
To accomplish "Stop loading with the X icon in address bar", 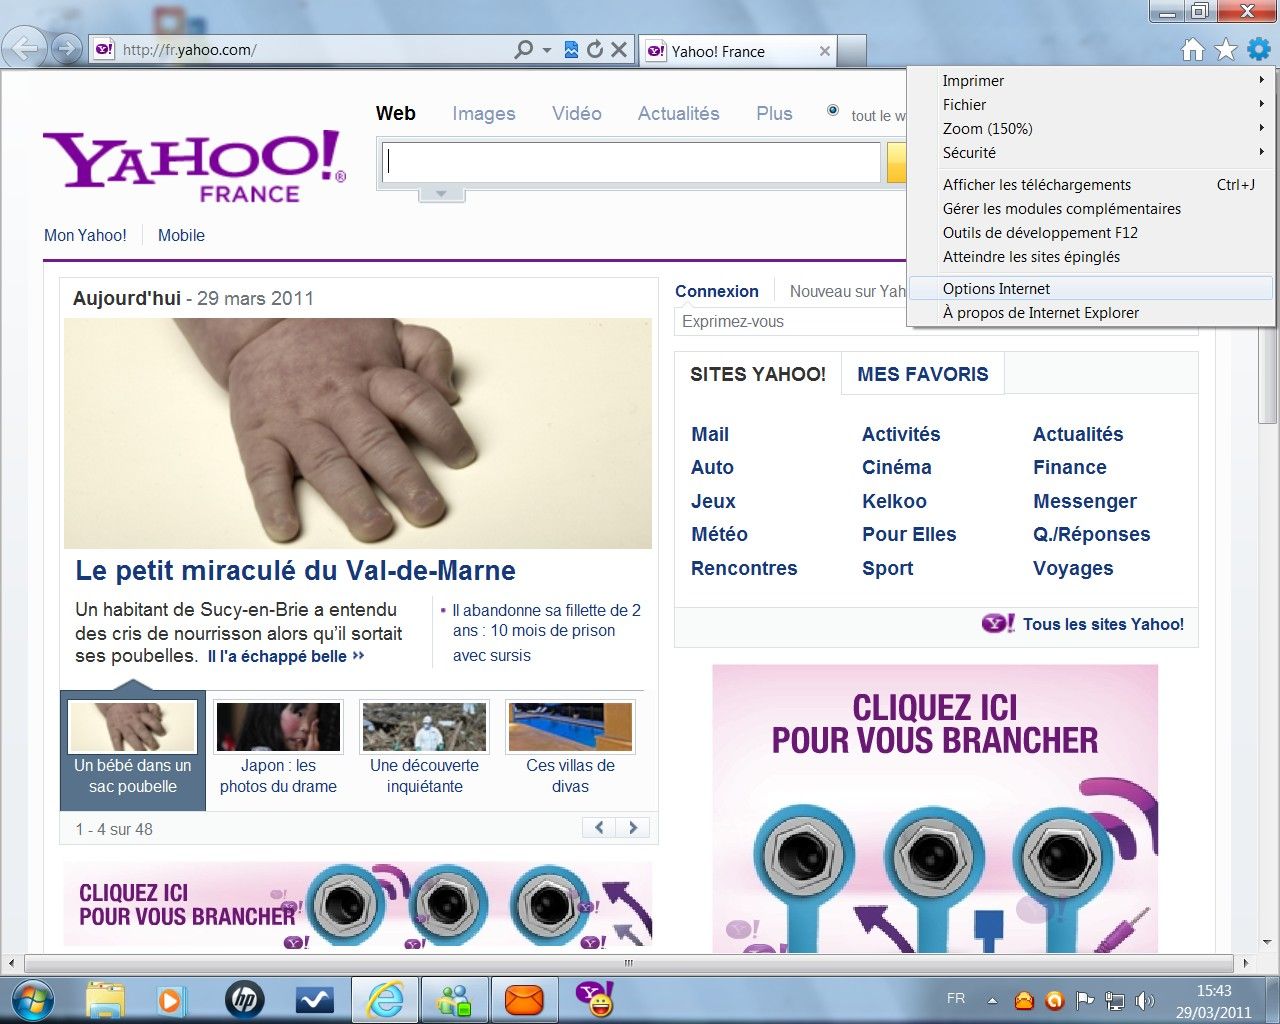I will [619, 49].
